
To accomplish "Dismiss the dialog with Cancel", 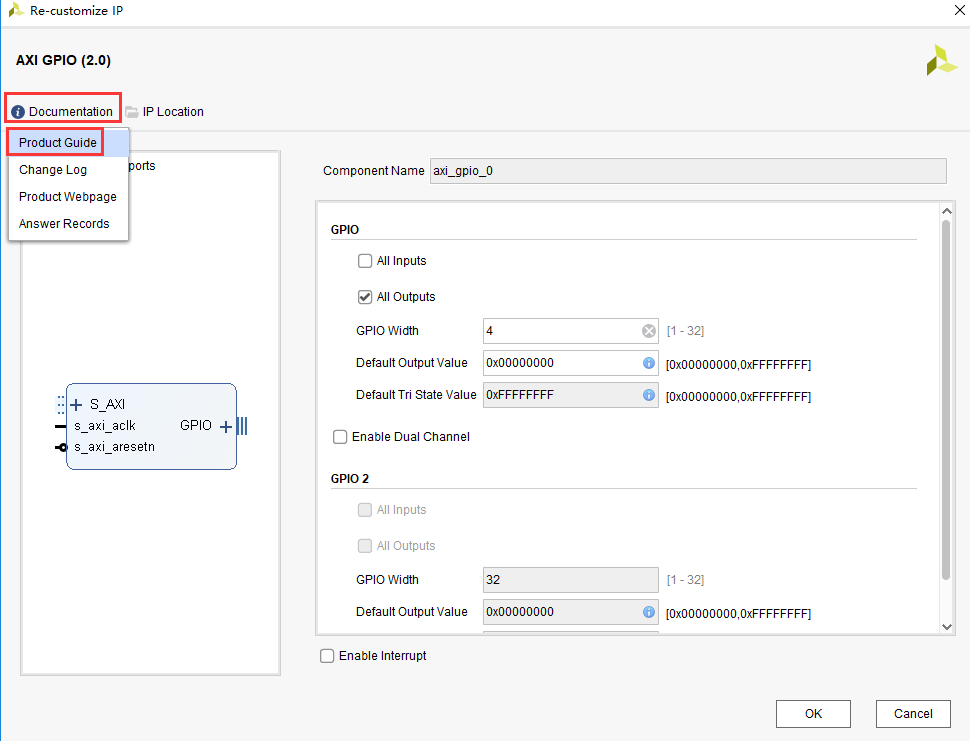I will [912, 713].
